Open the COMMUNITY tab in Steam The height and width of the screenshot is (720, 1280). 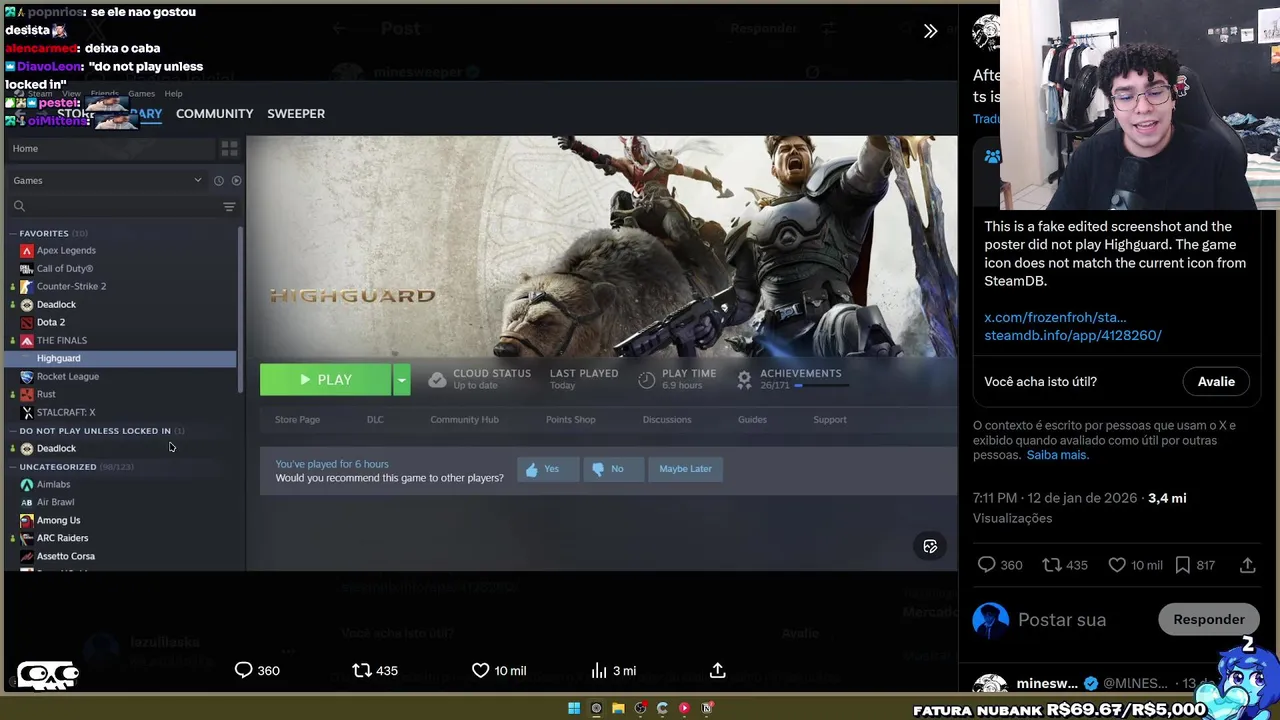(214, 114)
